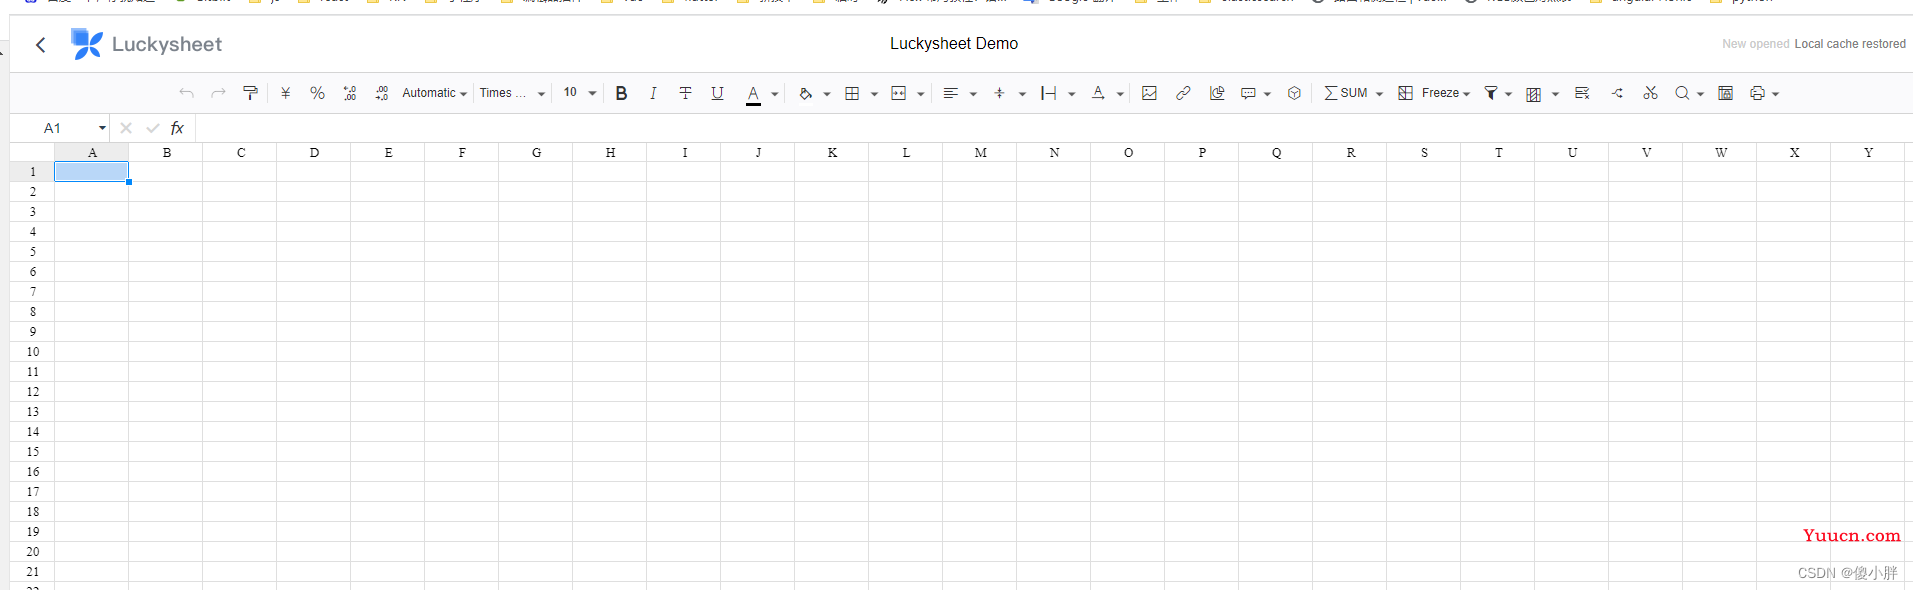Insert an image using the toolbar
1913x590 pixels.
click(1149, 93)
